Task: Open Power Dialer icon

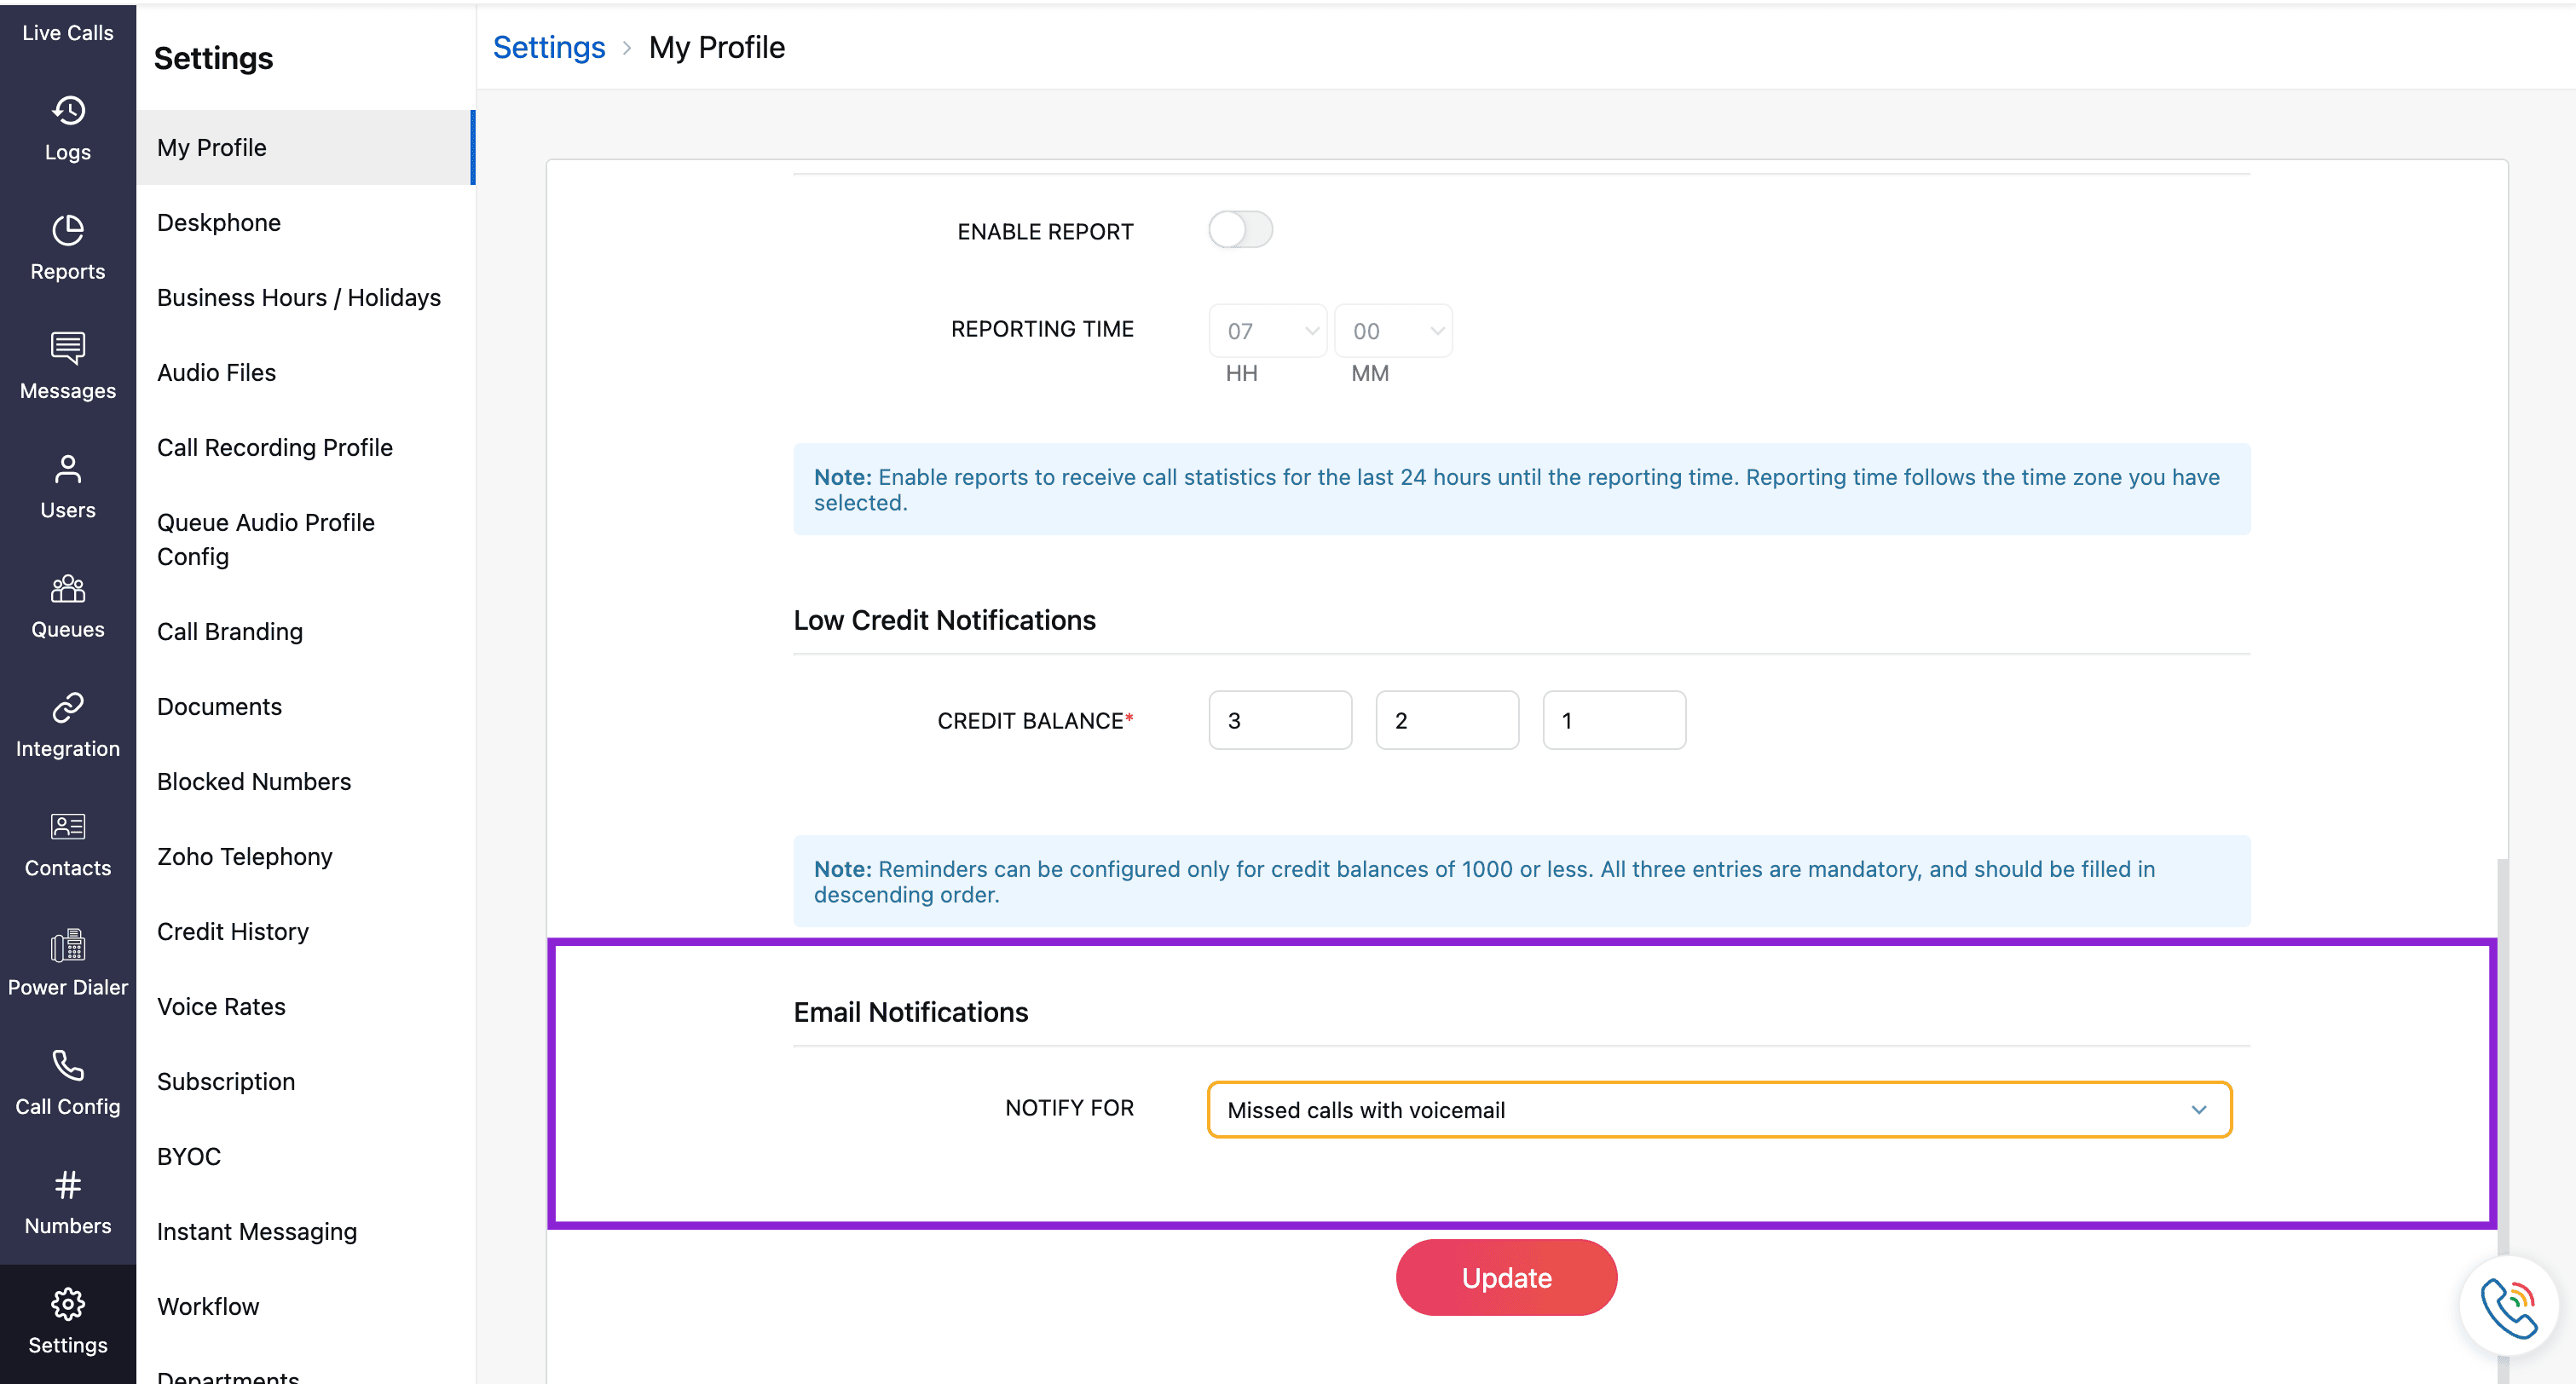Action: click(68, 945)
